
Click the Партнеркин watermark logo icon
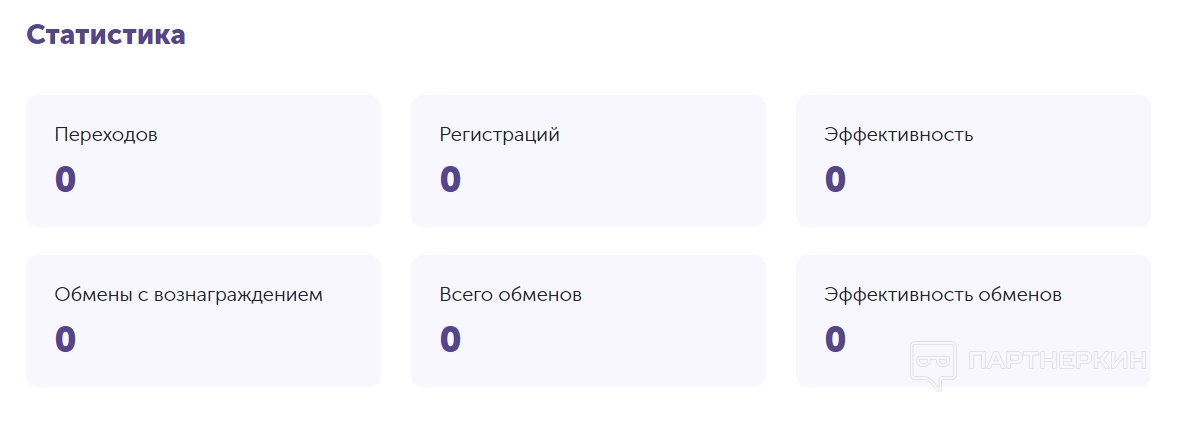(x=935, y=362)
